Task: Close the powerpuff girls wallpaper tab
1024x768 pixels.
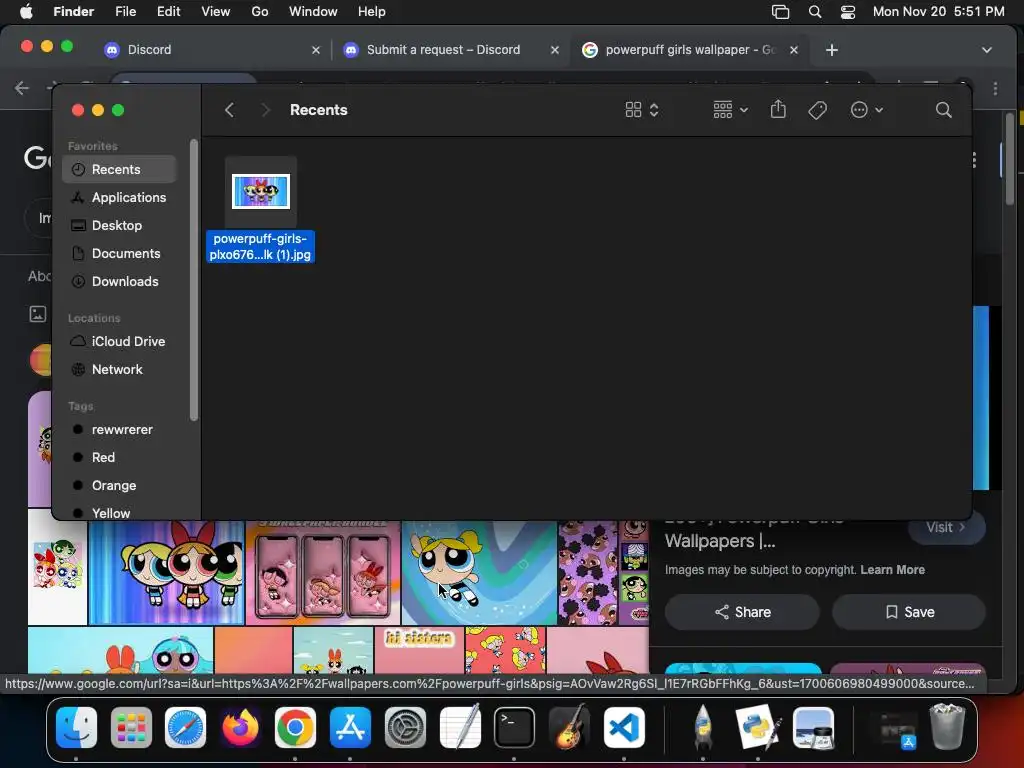Action: pyautogui.click(x=793, y=50)
